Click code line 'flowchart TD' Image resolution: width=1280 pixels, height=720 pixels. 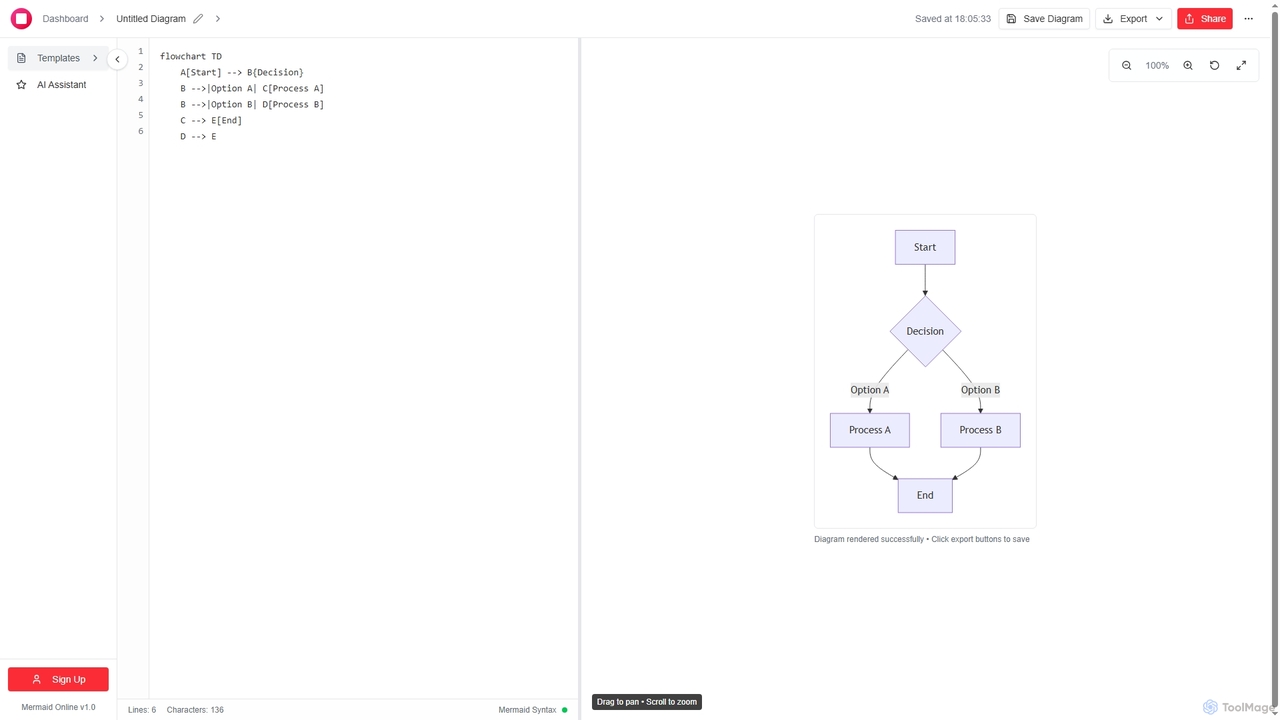tap(191, 56)
